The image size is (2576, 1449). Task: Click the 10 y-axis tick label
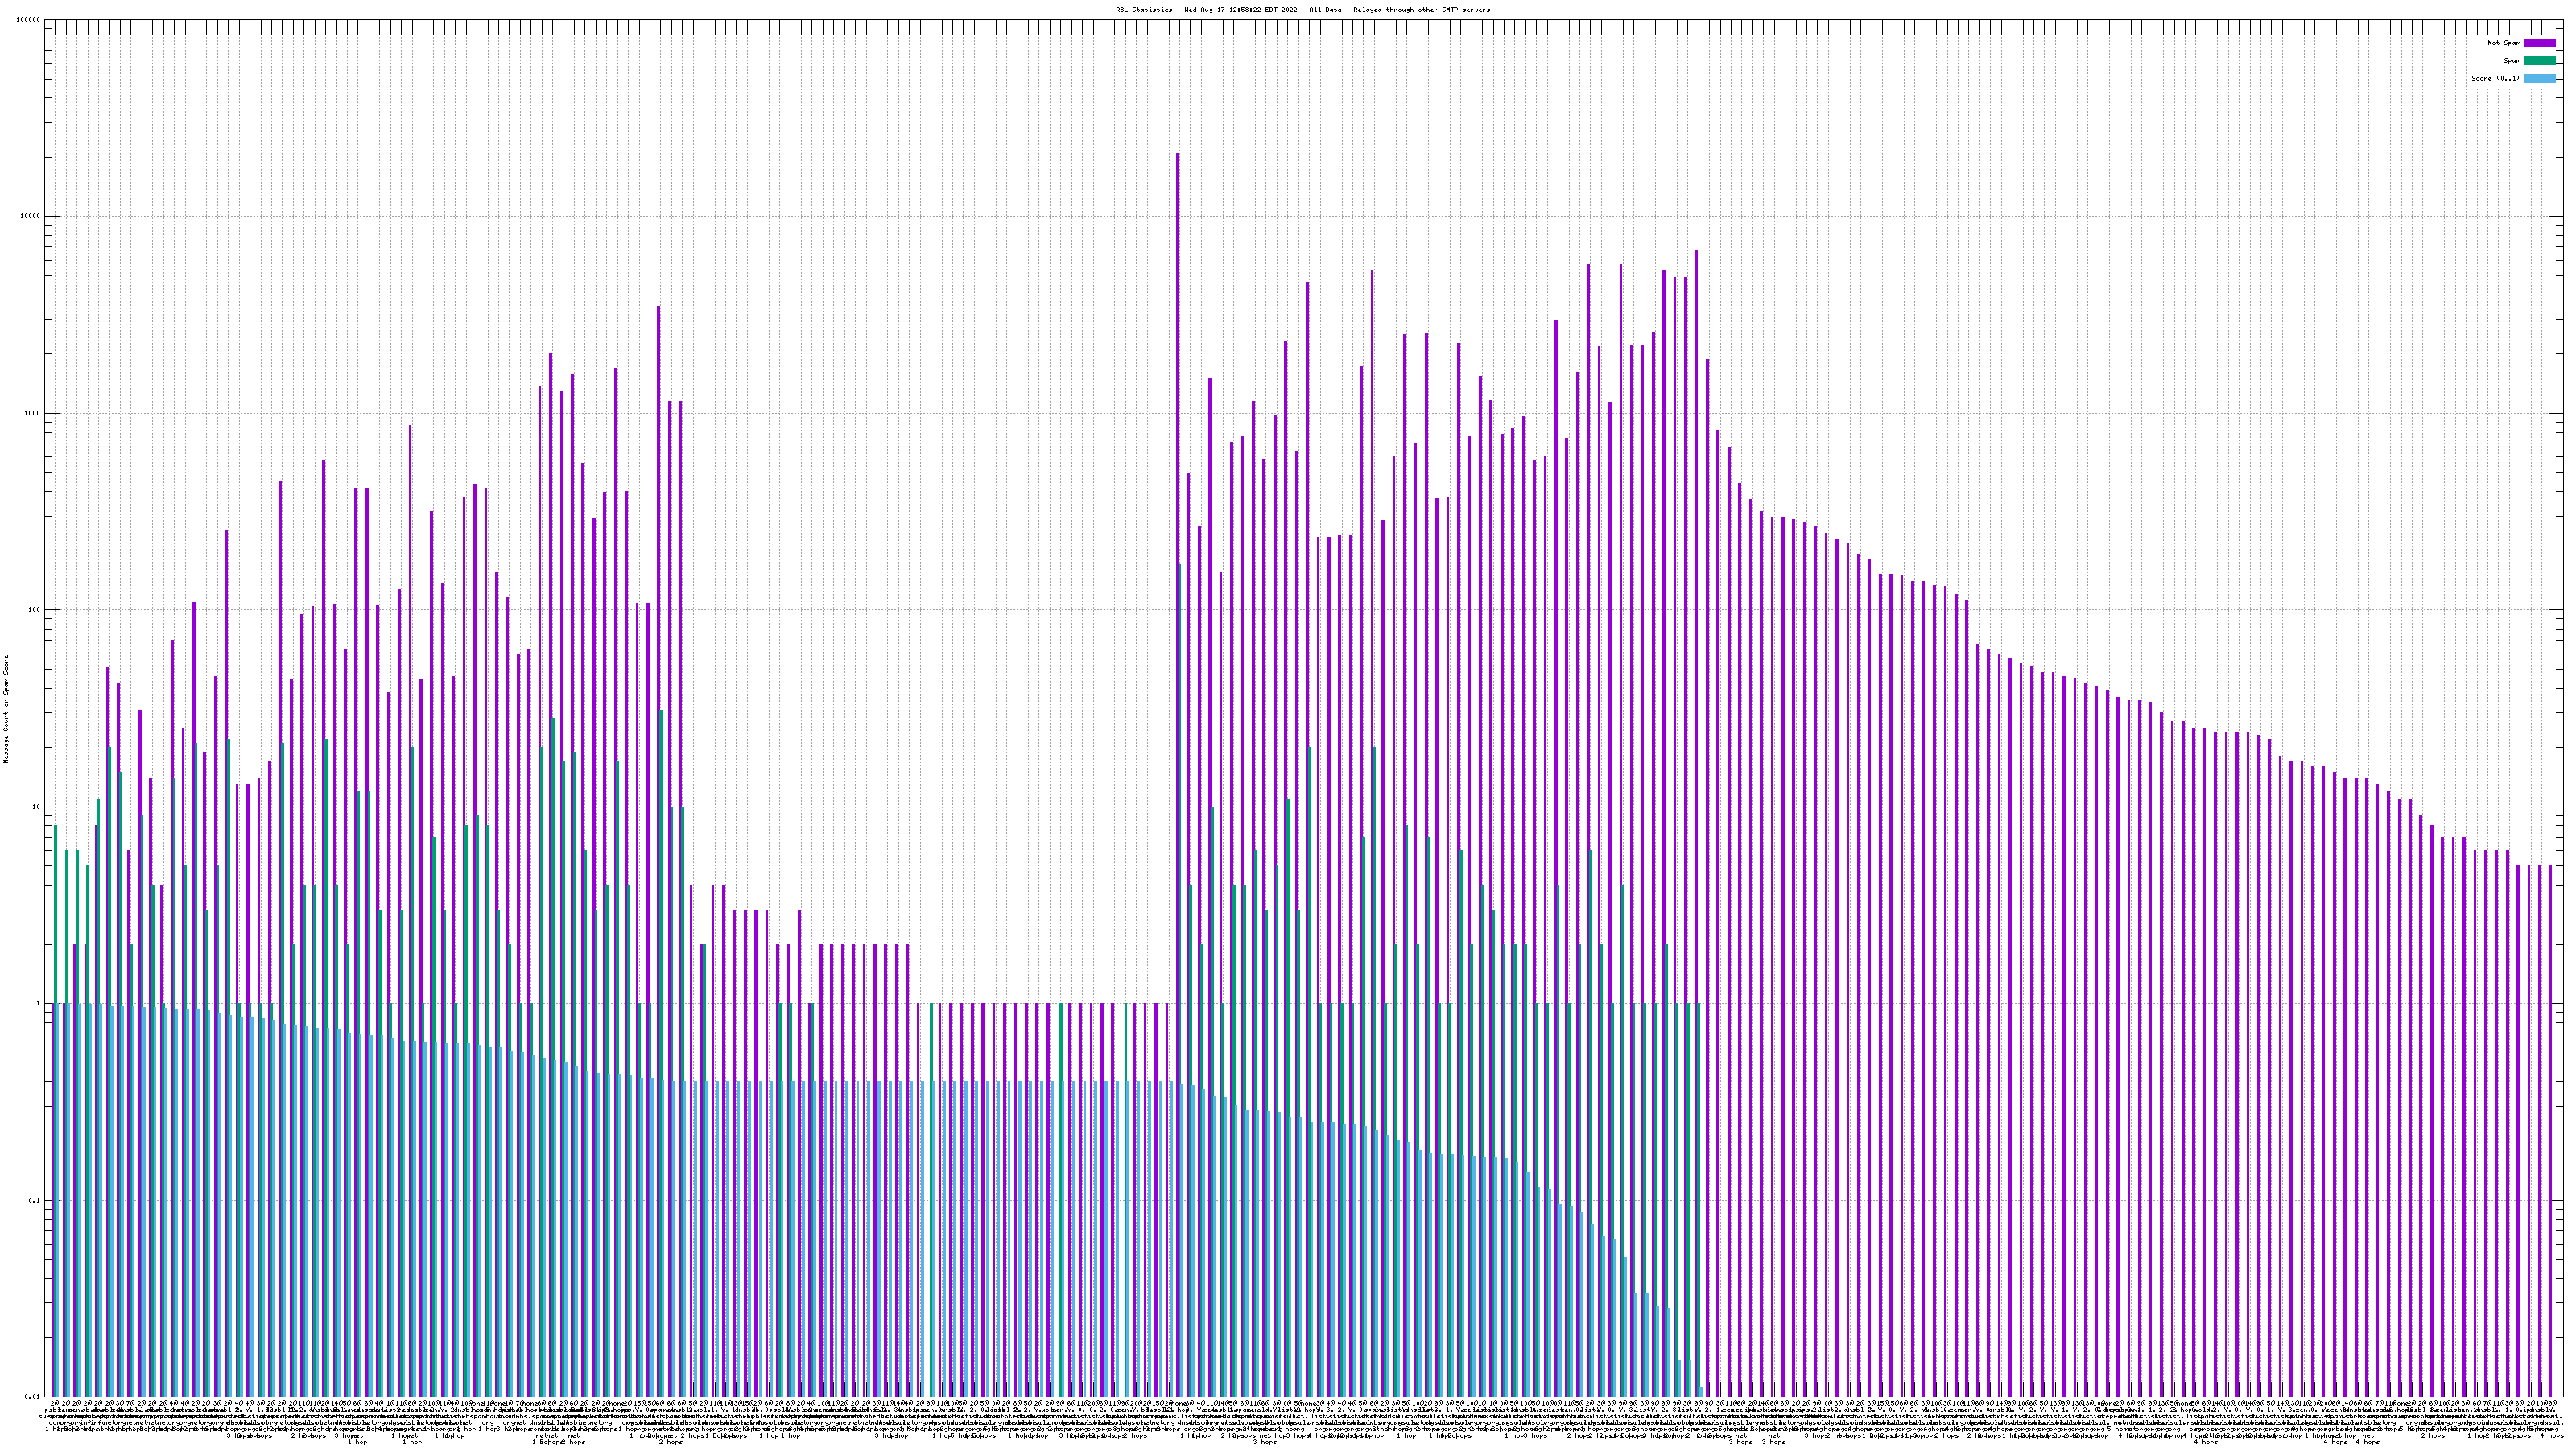click(37, 807)
